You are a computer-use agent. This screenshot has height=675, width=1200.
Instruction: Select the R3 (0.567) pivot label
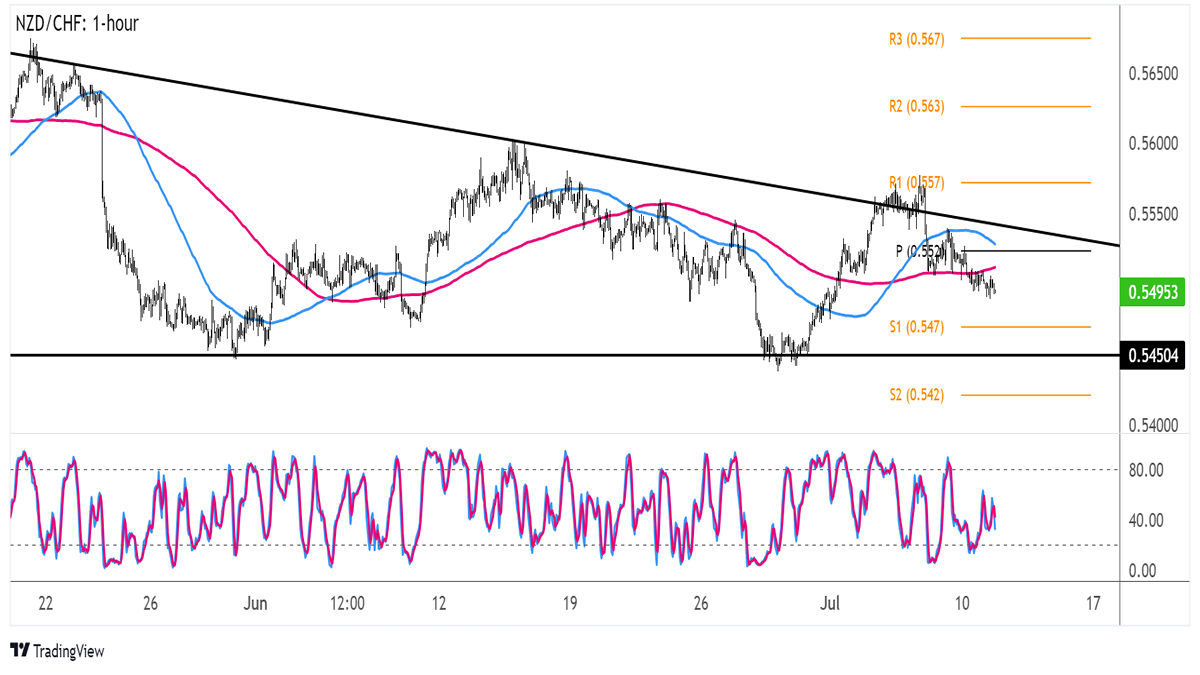[916, 39]
